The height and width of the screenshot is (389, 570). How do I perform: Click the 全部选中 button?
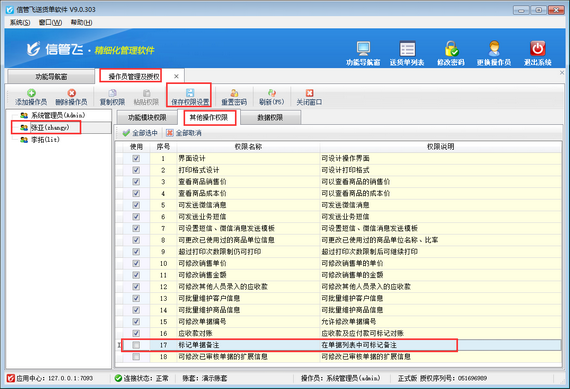point(140,133)
